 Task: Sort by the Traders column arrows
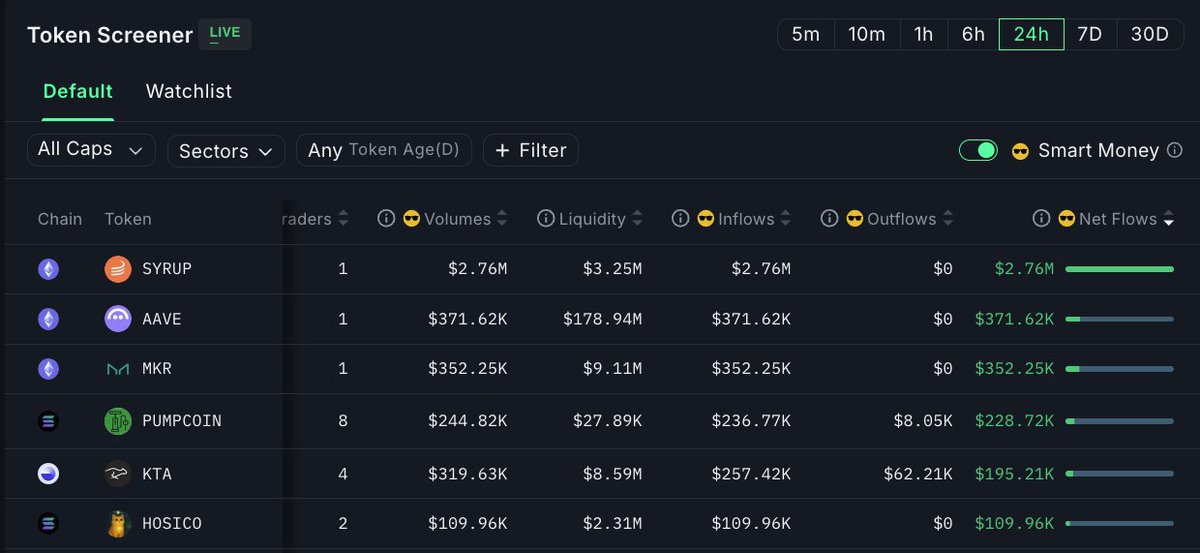[343, 218]
